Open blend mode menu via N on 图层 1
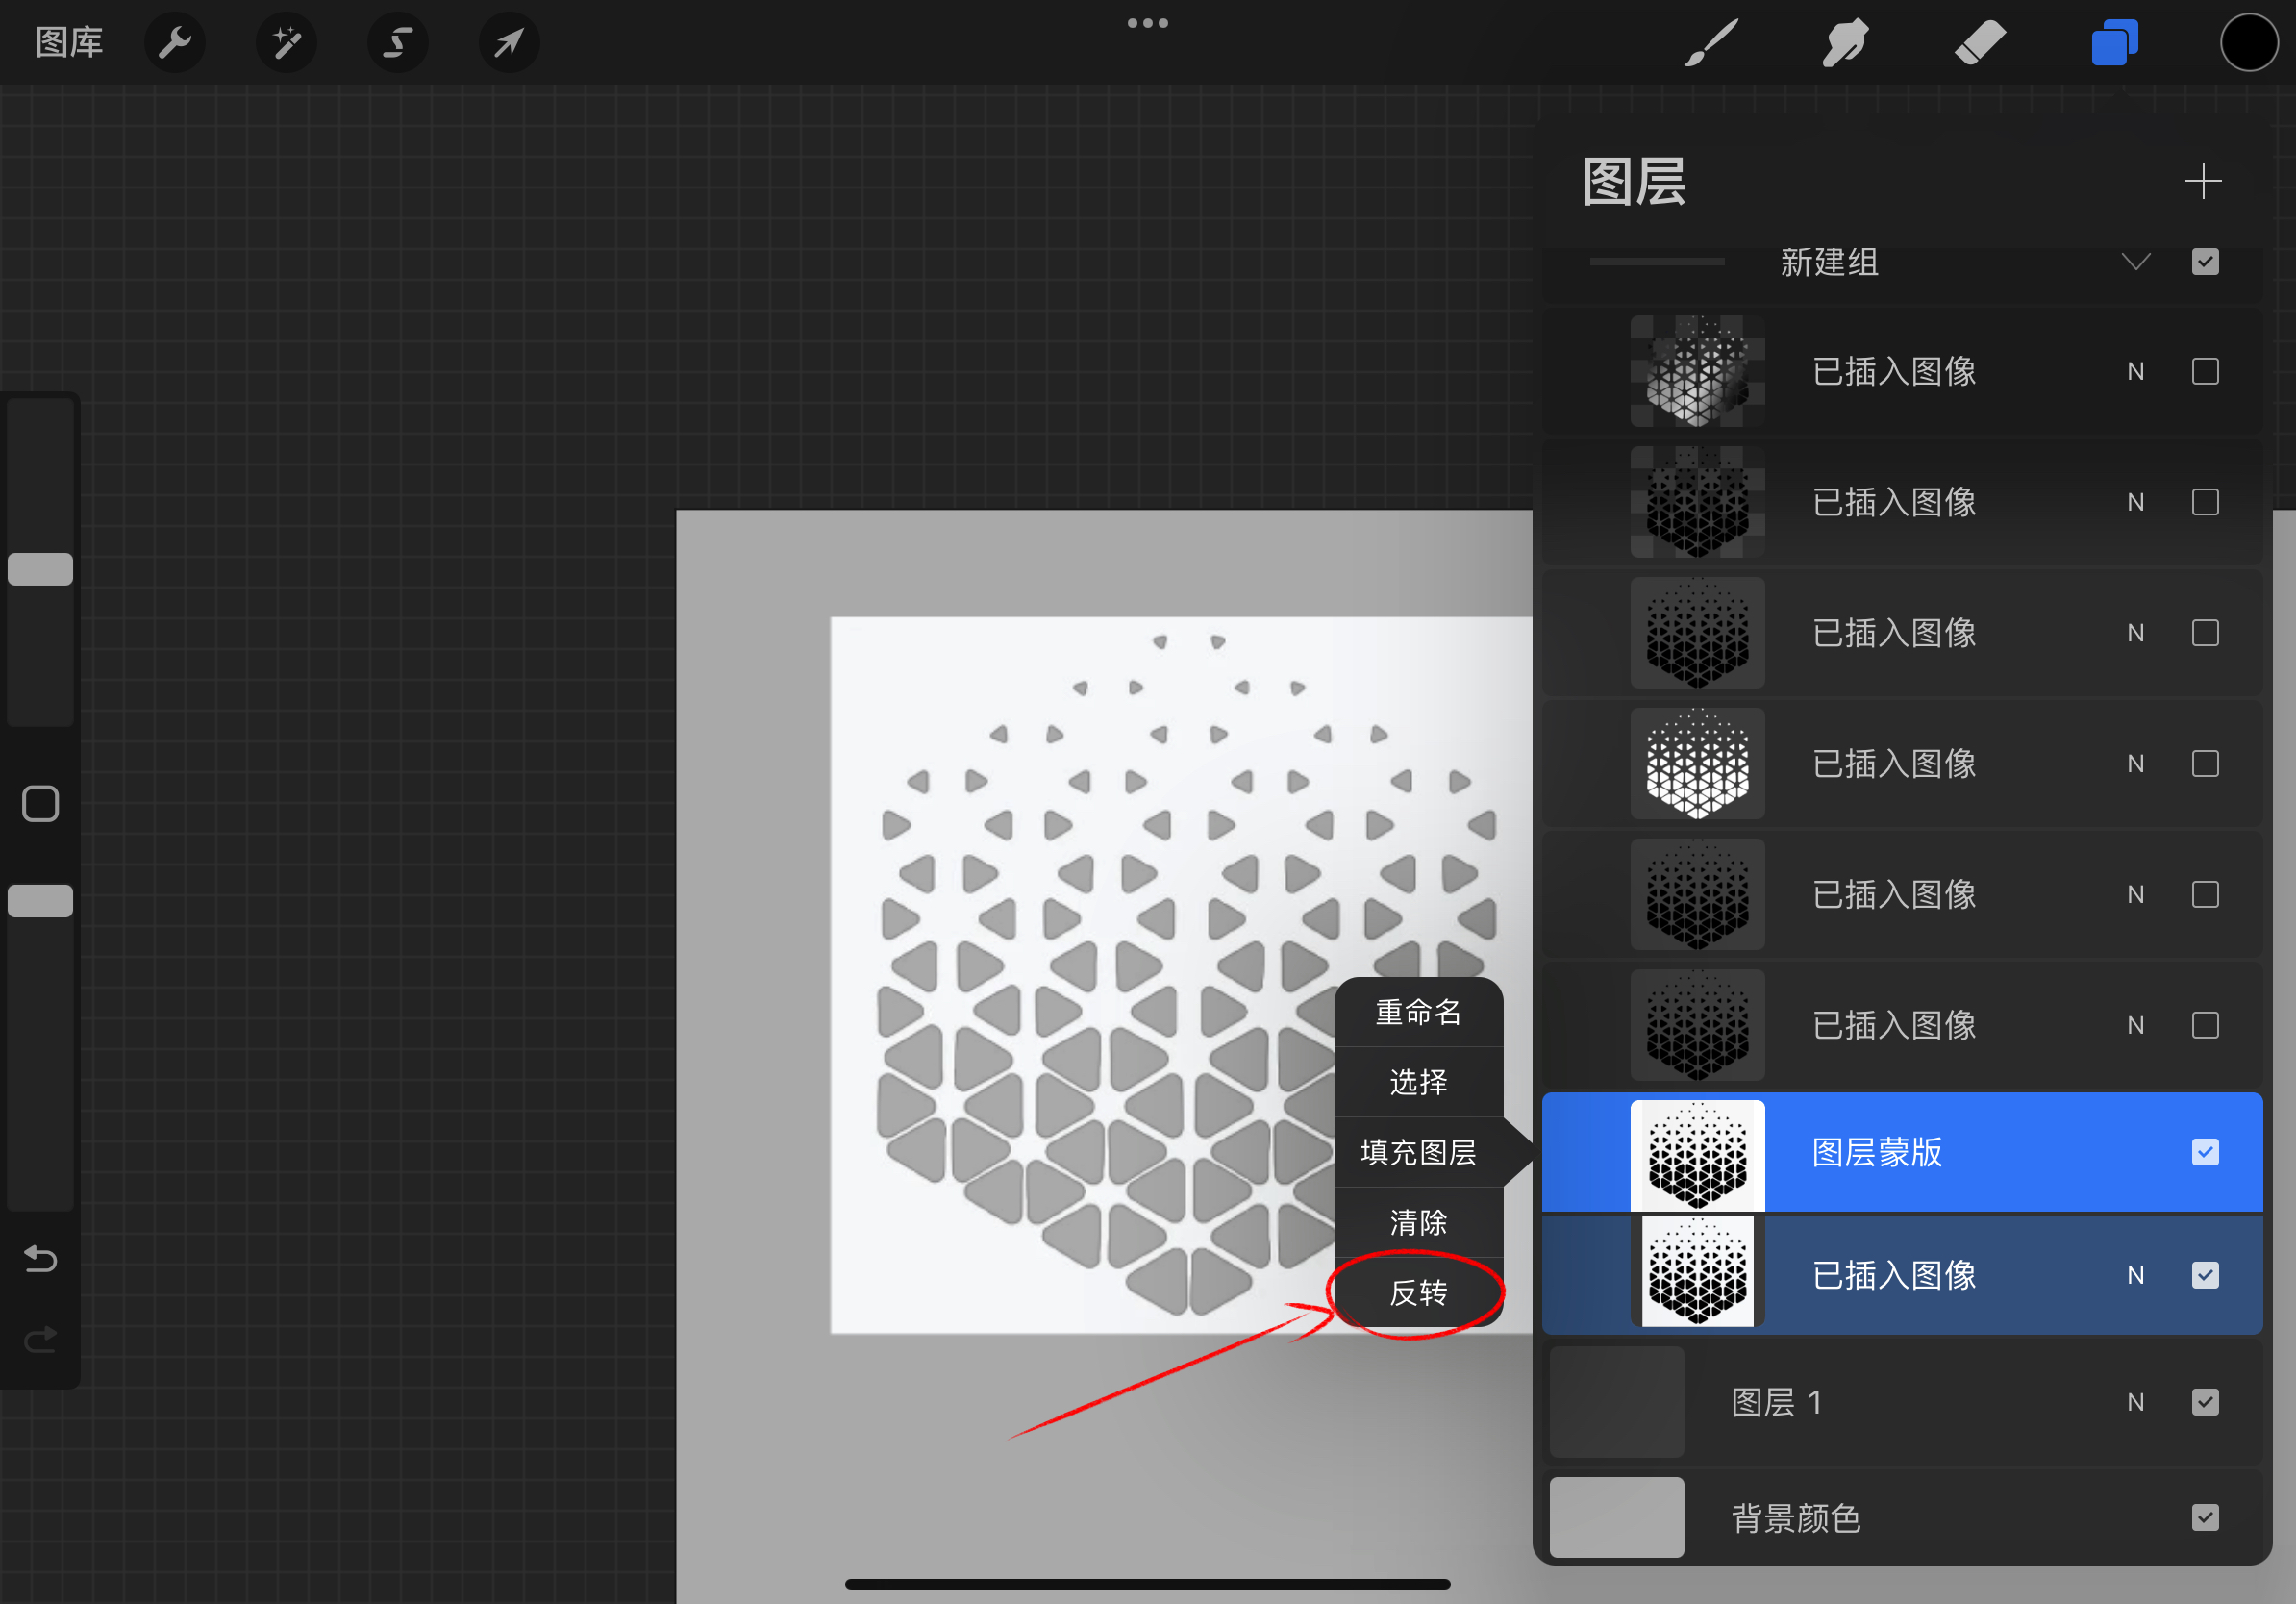 pos(2136,1401)
